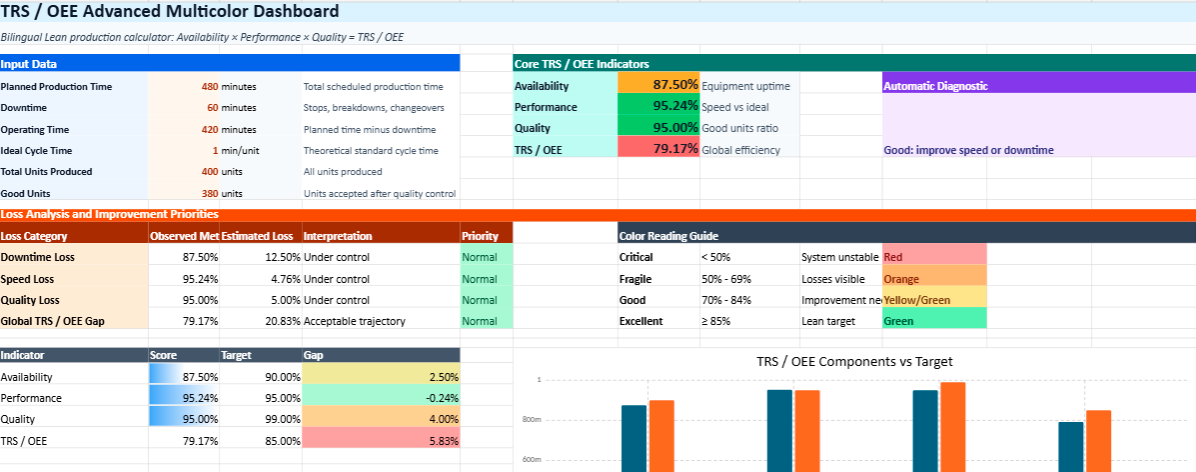
Task: Select the TRS / OEE gap cell 5.83%
Action: [x=380, y=440]
